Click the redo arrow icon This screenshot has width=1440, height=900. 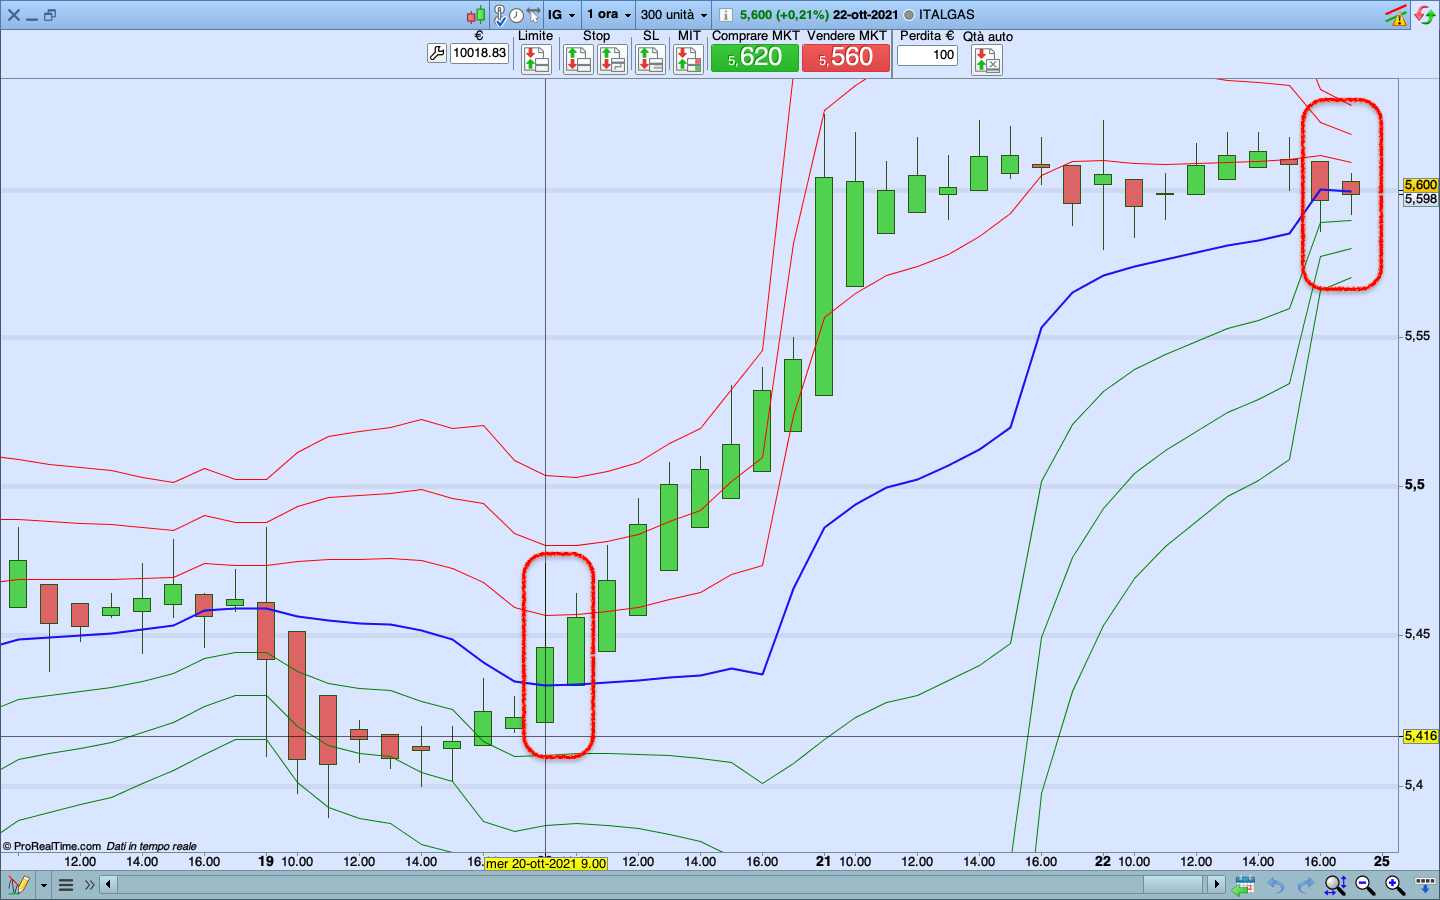(1306, 885)
